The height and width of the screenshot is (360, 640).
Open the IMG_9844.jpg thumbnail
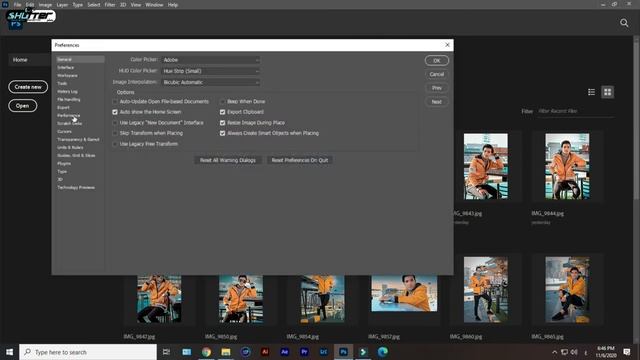coord(567,167)
